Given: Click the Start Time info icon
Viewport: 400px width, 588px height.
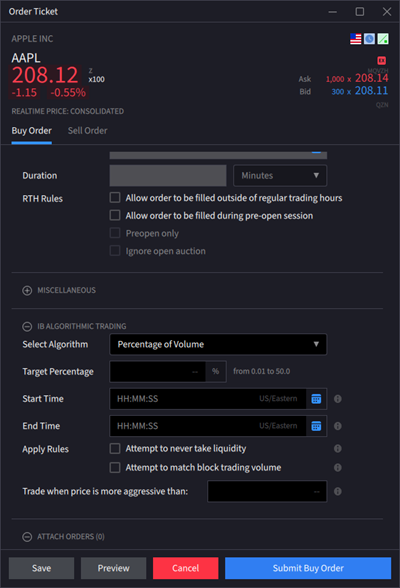Looking at the screenshot, I should click(338, 399).
